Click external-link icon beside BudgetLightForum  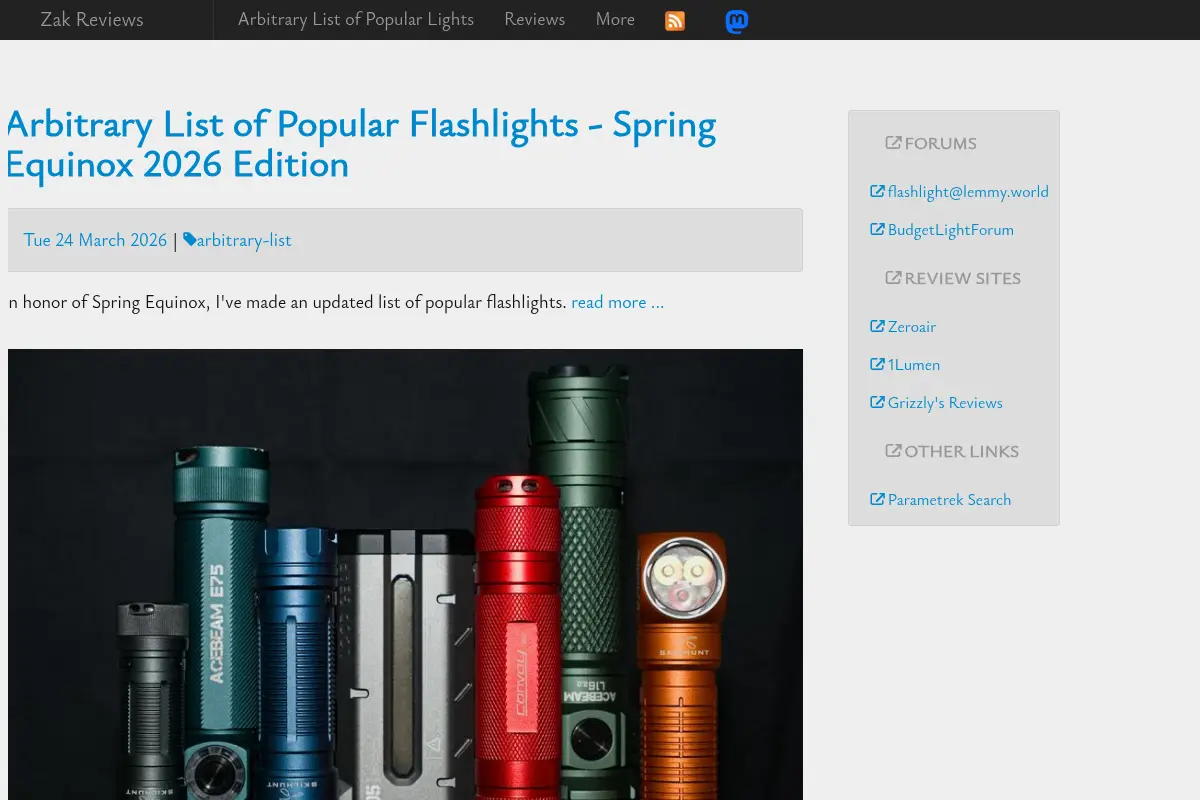[x=877, y=229]
